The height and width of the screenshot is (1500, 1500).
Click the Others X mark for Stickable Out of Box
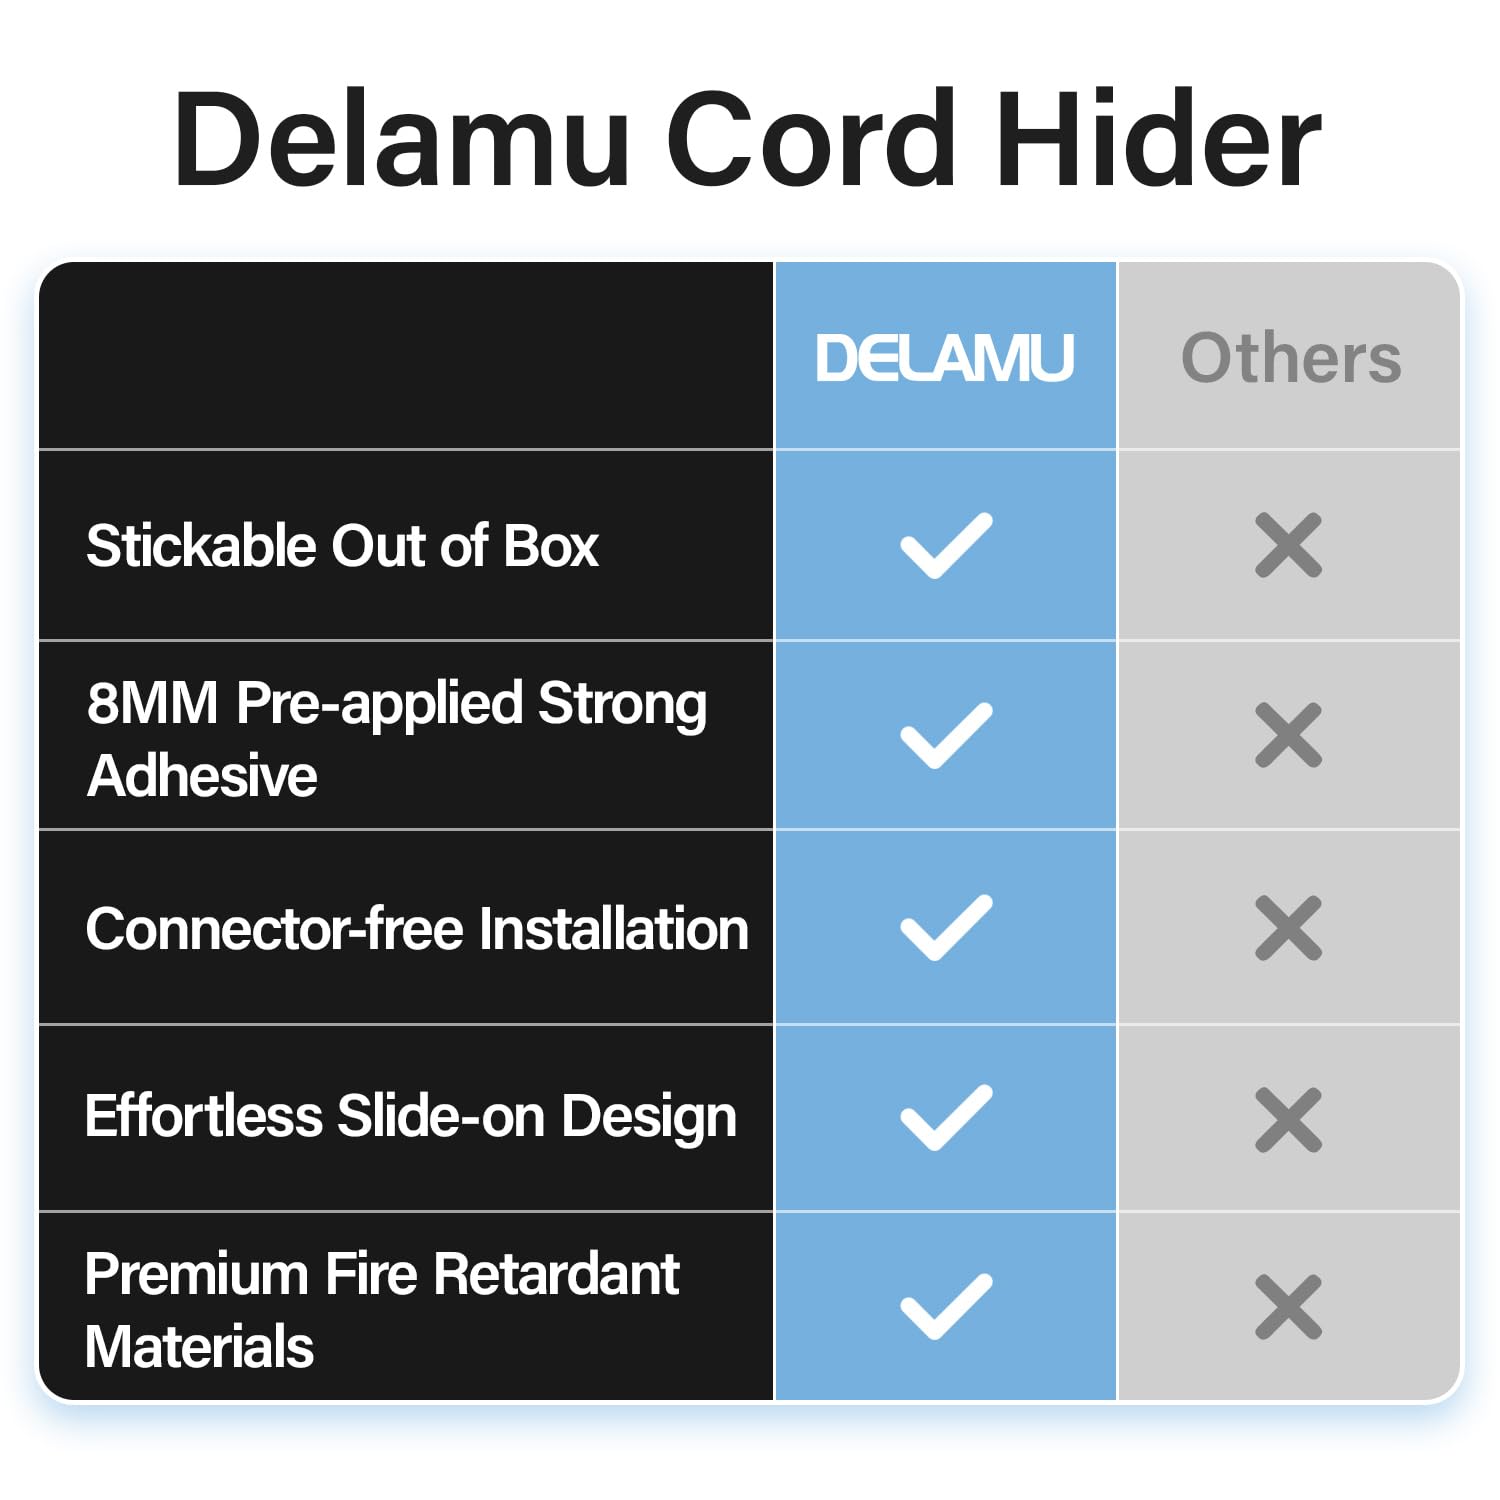click(1288, 545)
